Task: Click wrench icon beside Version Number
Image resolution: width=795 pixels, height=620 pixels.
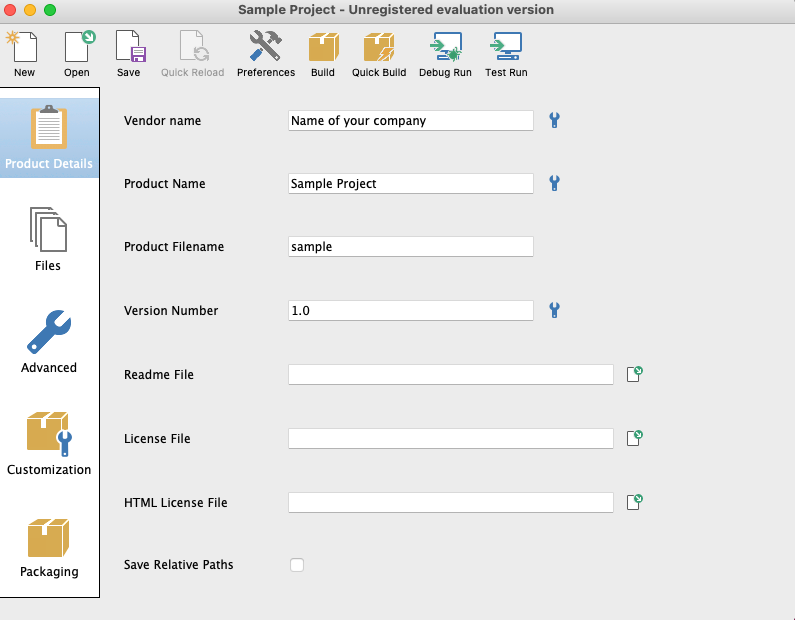Action: pyautogui.click(x=554, y=311)
